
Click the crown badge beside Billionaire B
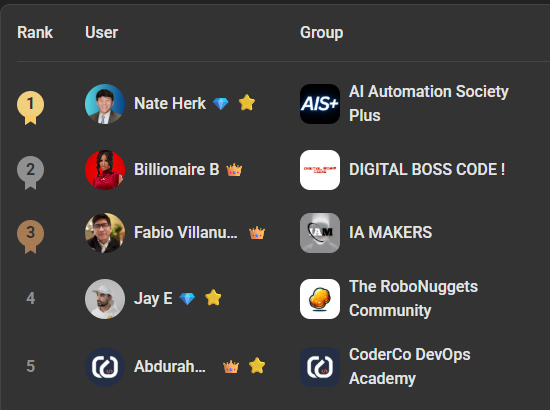point(234,170)
